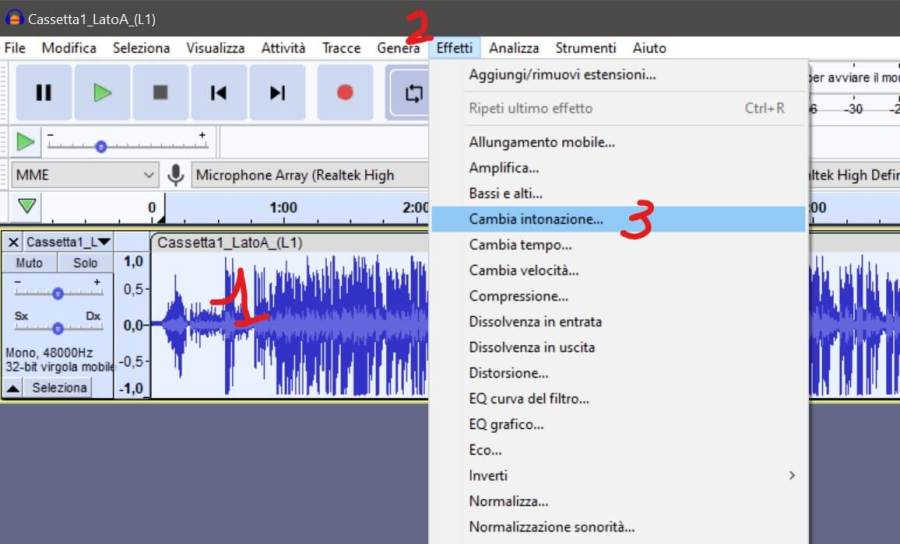Viewport: 900px width, 544px height.
Task: Click the timeline ruler at 1:00
Action: pos(283,208)
